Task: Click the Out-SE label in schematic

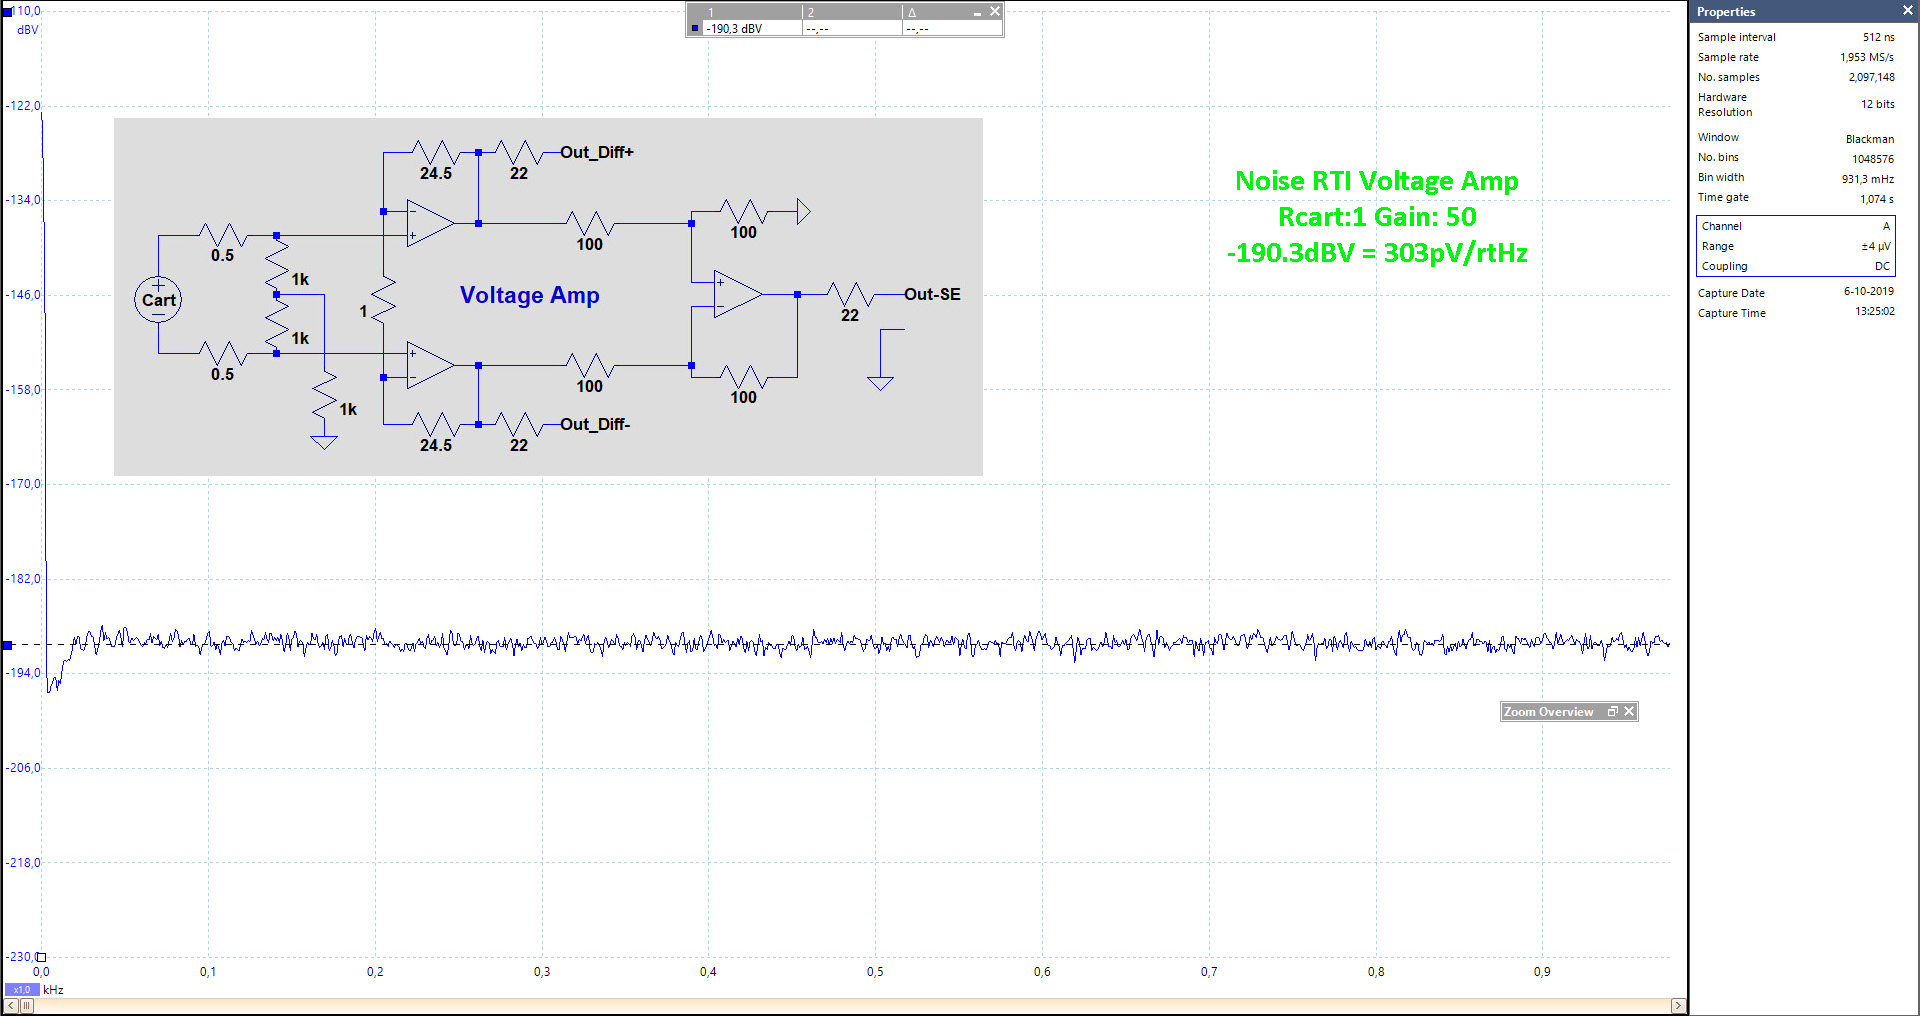Action: [932, 294]
